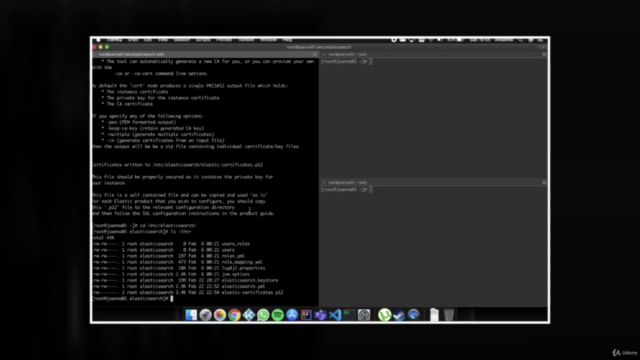
Task: Open Finder from the dock
Action: tap(191, 315)
